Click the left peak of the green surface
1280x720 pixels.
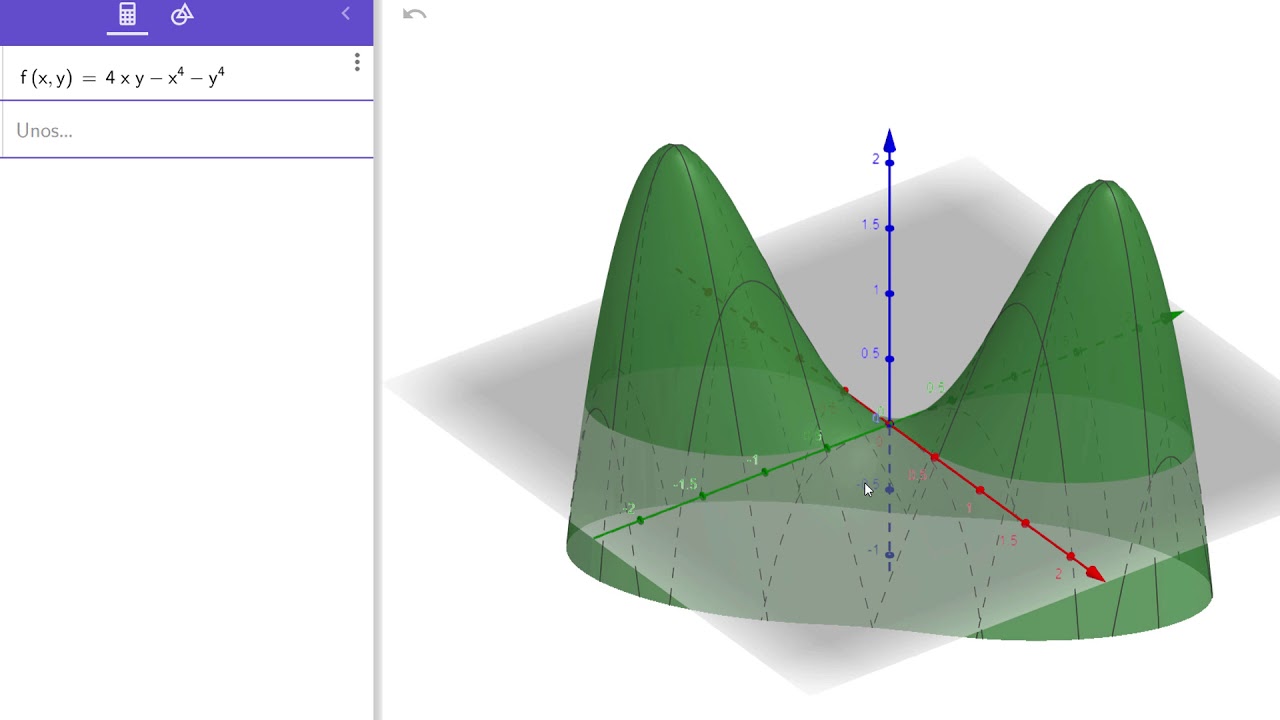(675, 150)
